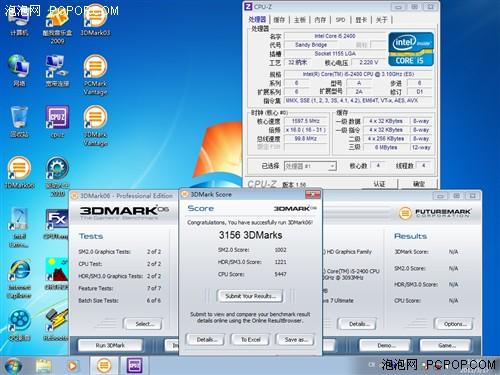The height and width of the screenshot is (375, 500).
Task: Launch Internet Explorer from the desktop
Action: coord(19,279)
